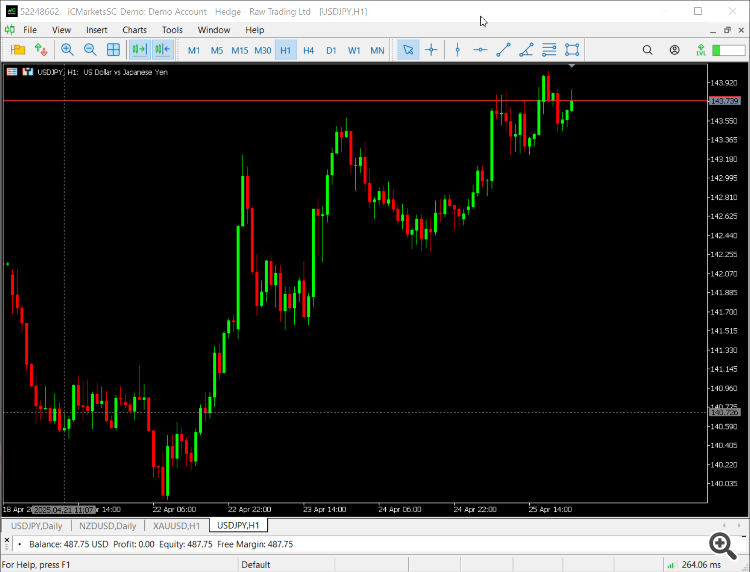Click the Balance: 487.75 USD text

[69, 544]
